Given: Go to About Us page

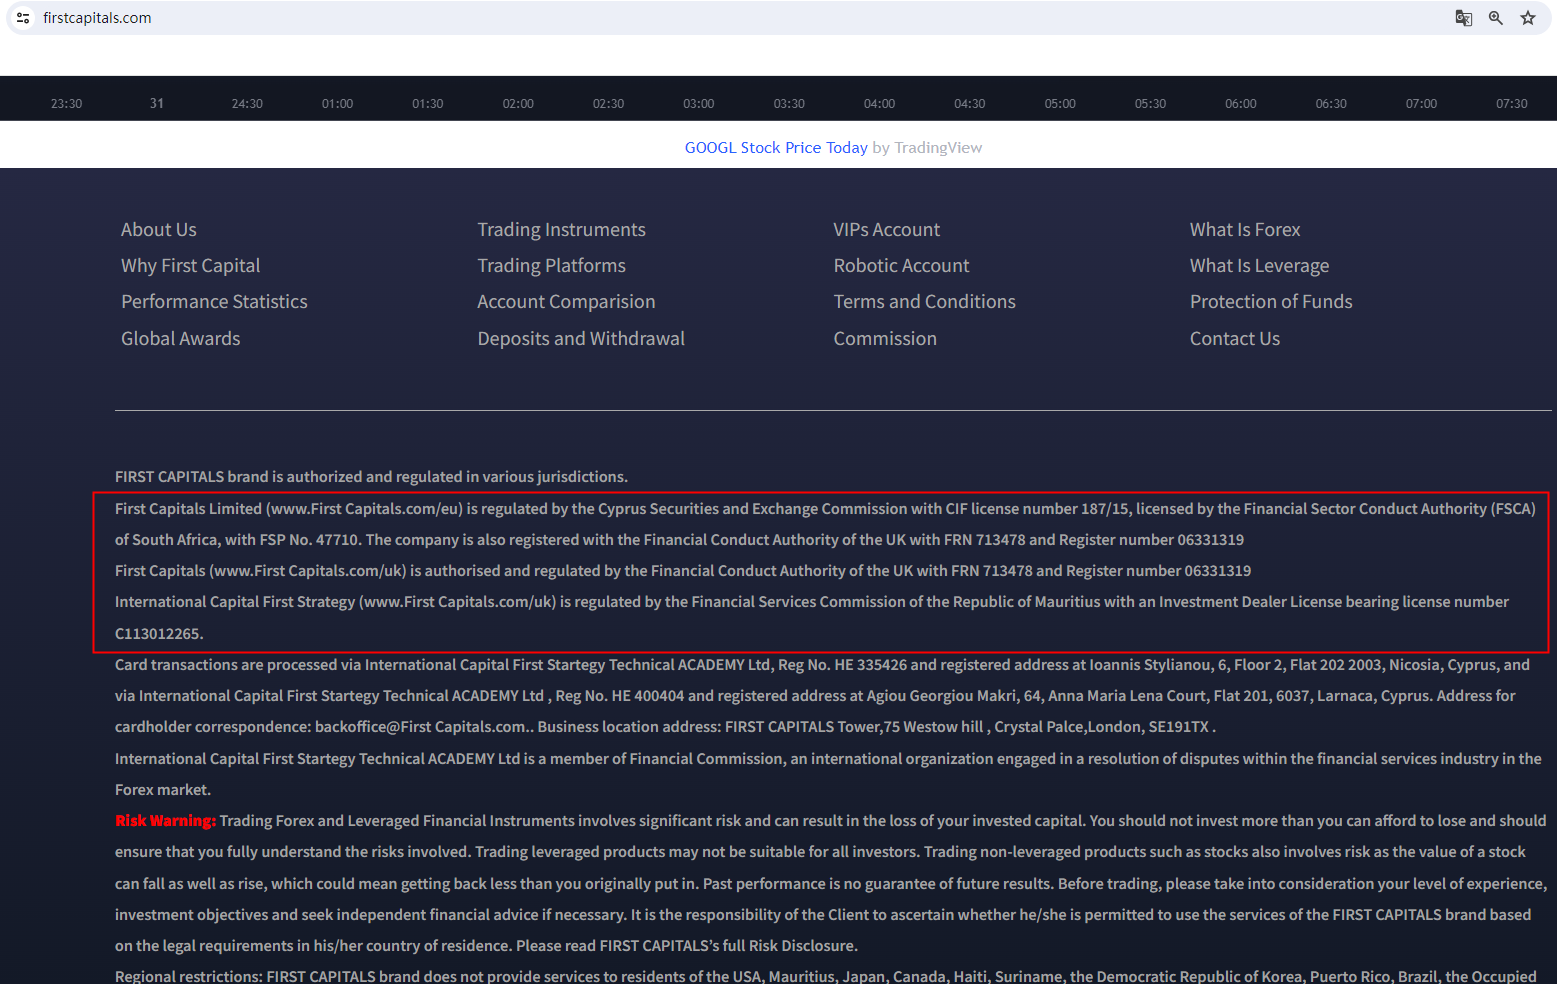Looking at the screenshot, I should coord(159,230).
